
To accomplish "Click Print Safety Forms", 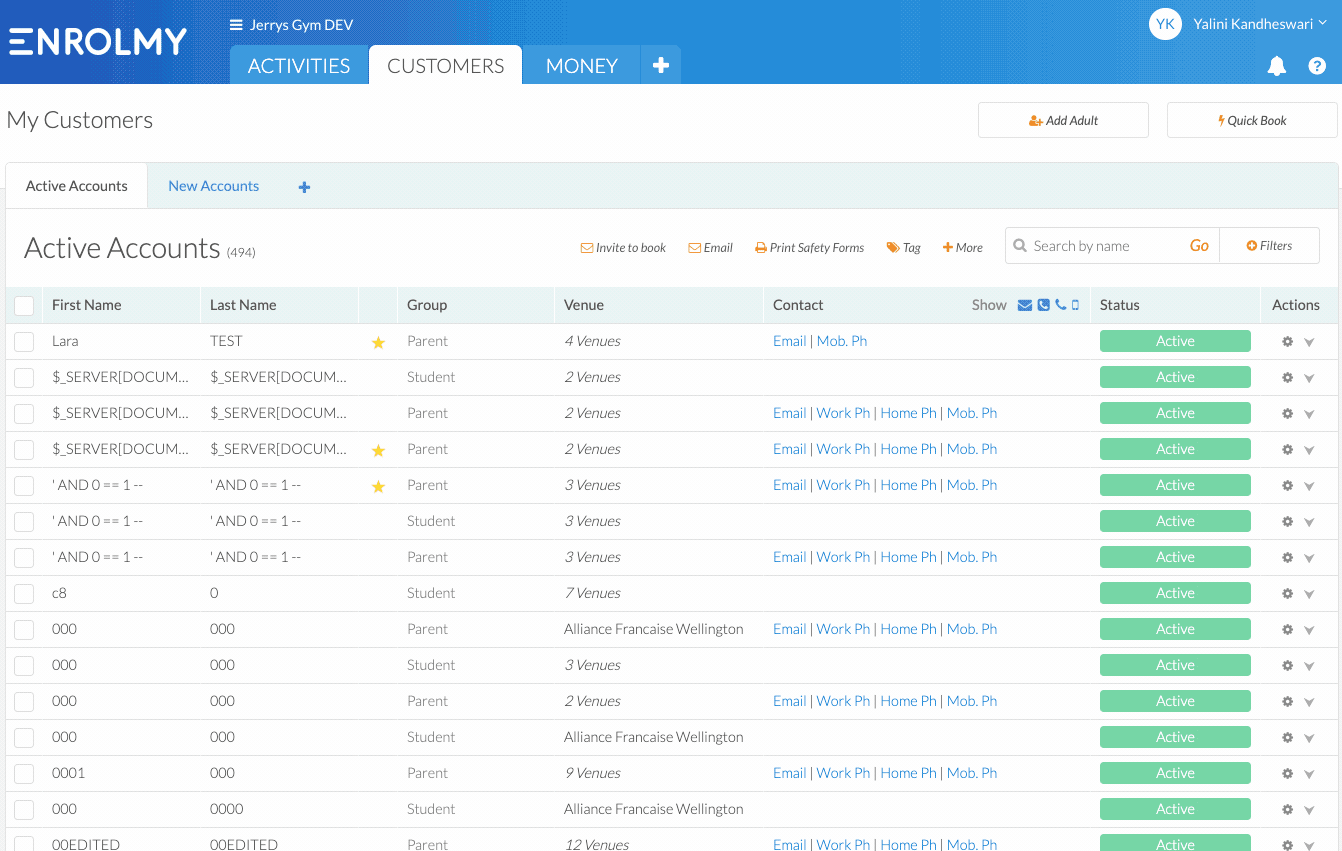I will click(809, 247).
